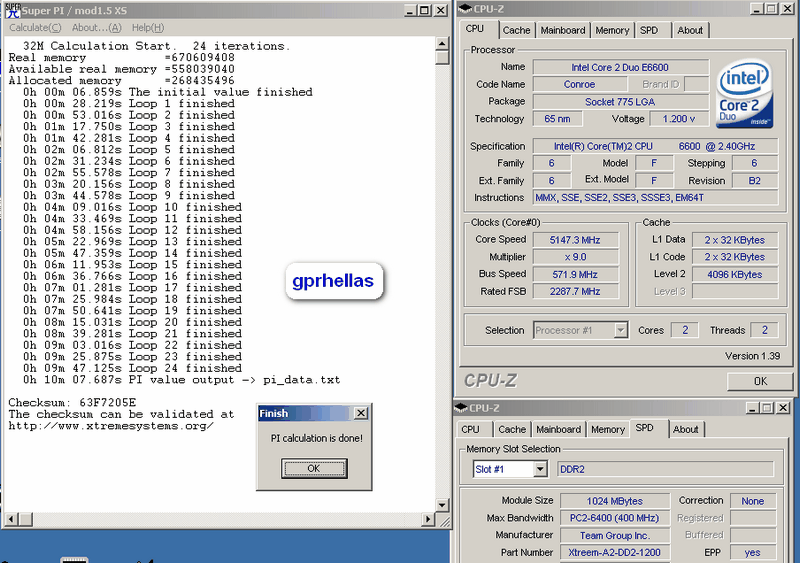Expand the Processor #1 selection dropdown
Viewport: 800px width, 563px height.
pos(620,330)
